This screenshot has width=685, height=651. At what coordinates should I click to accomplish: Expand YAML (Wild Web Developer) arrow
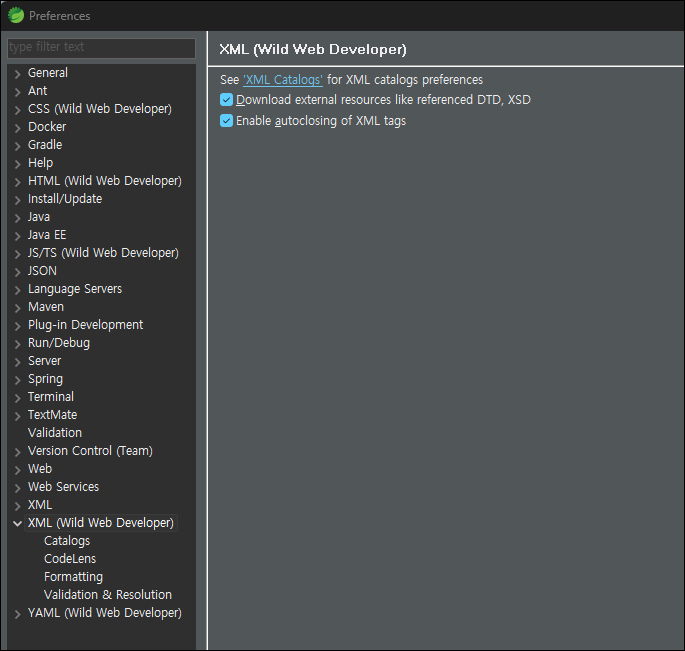pyautogui.click(x=17, y=614)
